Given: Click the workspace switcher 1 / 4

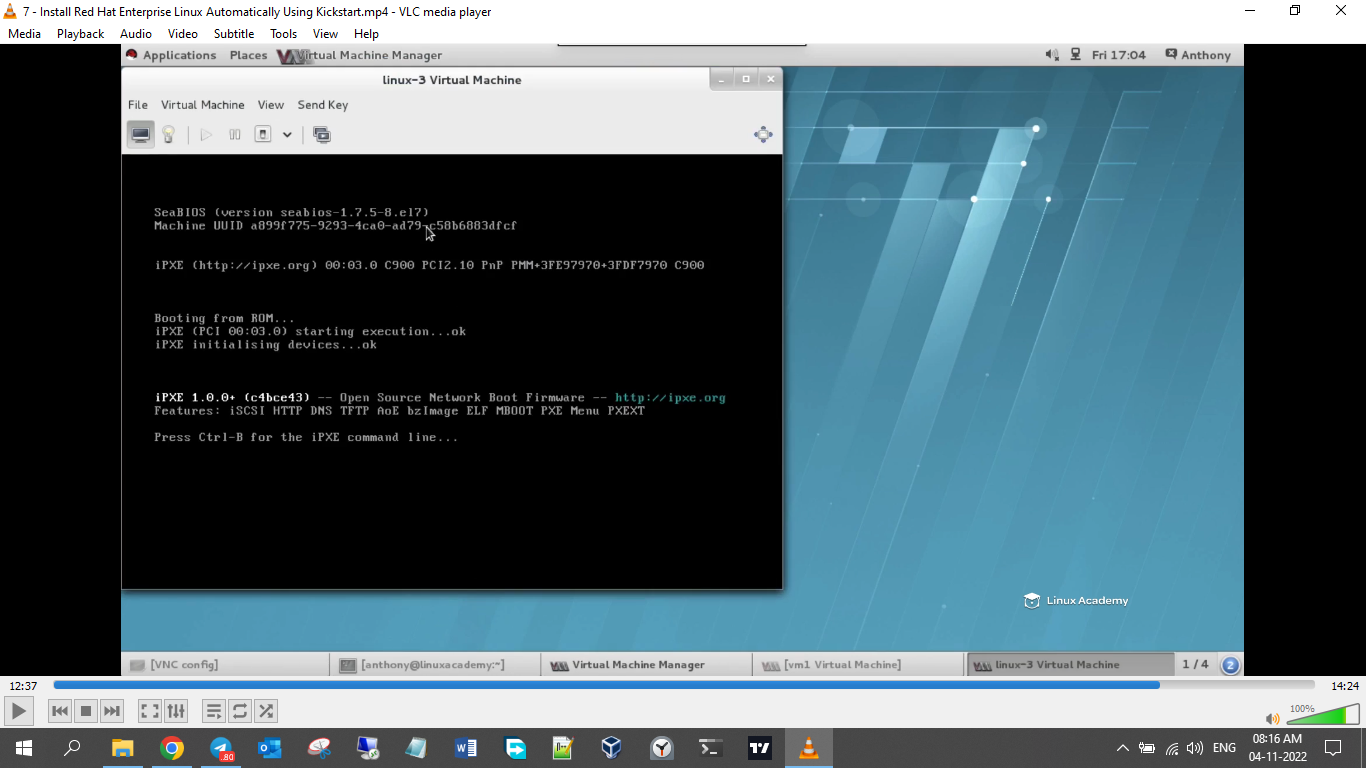Looking at the screenshot, I should pyautogui.click(x=1196, y=665).
